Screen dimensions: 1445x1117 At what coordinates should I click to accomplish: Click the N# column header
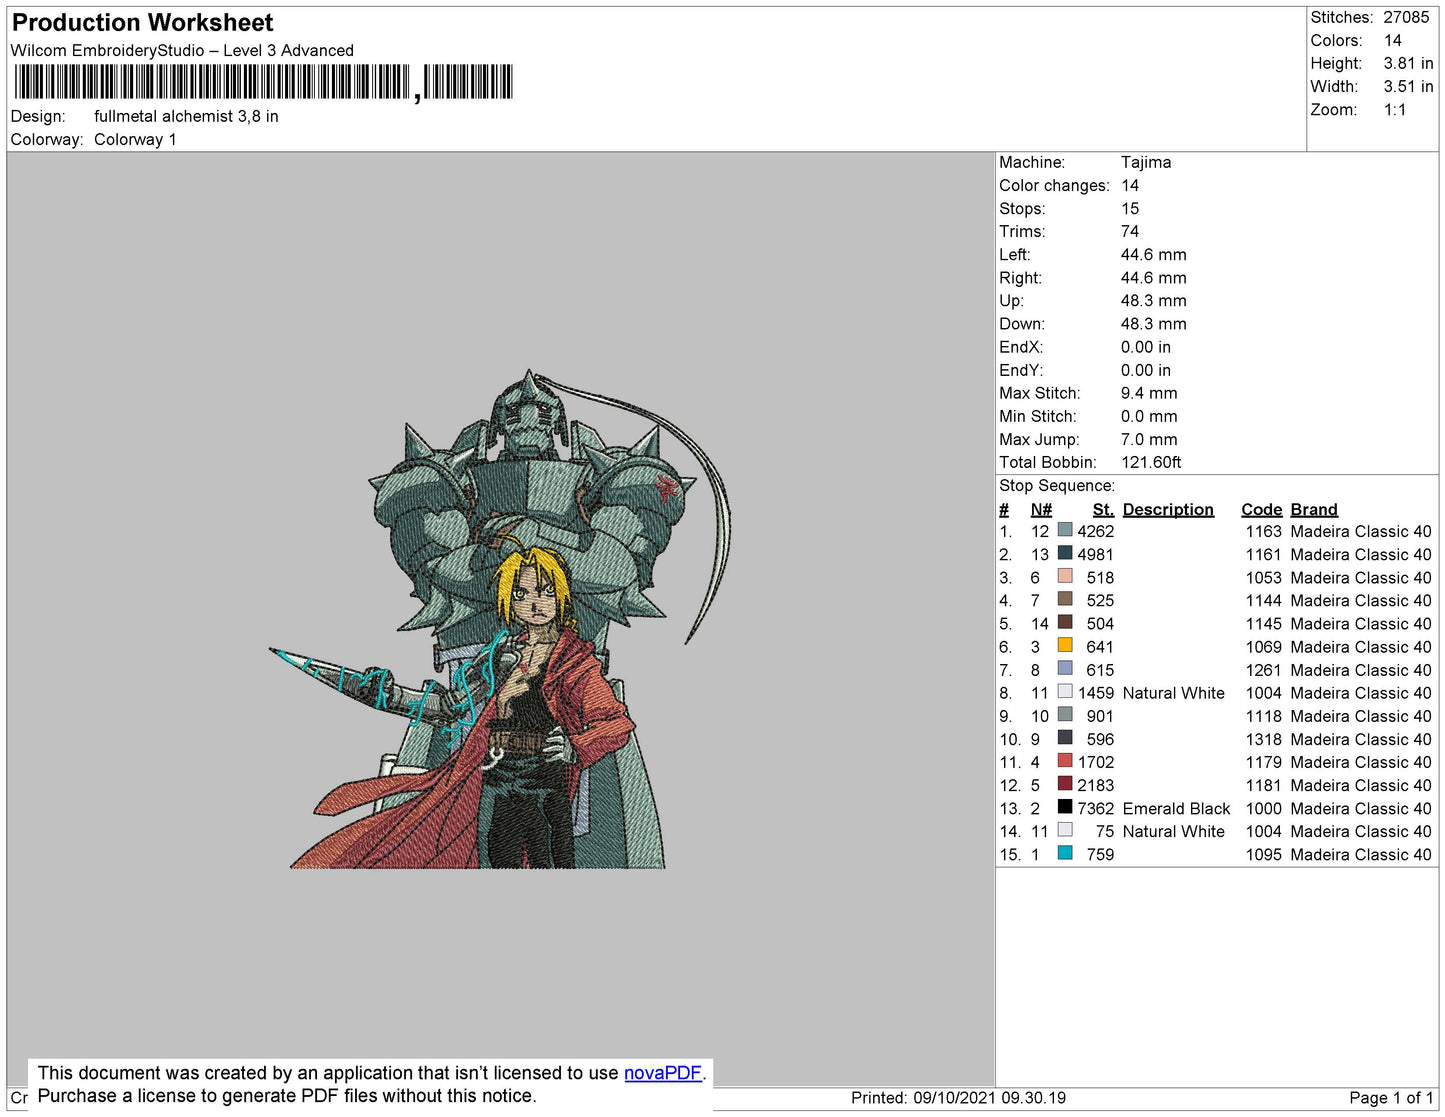coord(1041,509)
